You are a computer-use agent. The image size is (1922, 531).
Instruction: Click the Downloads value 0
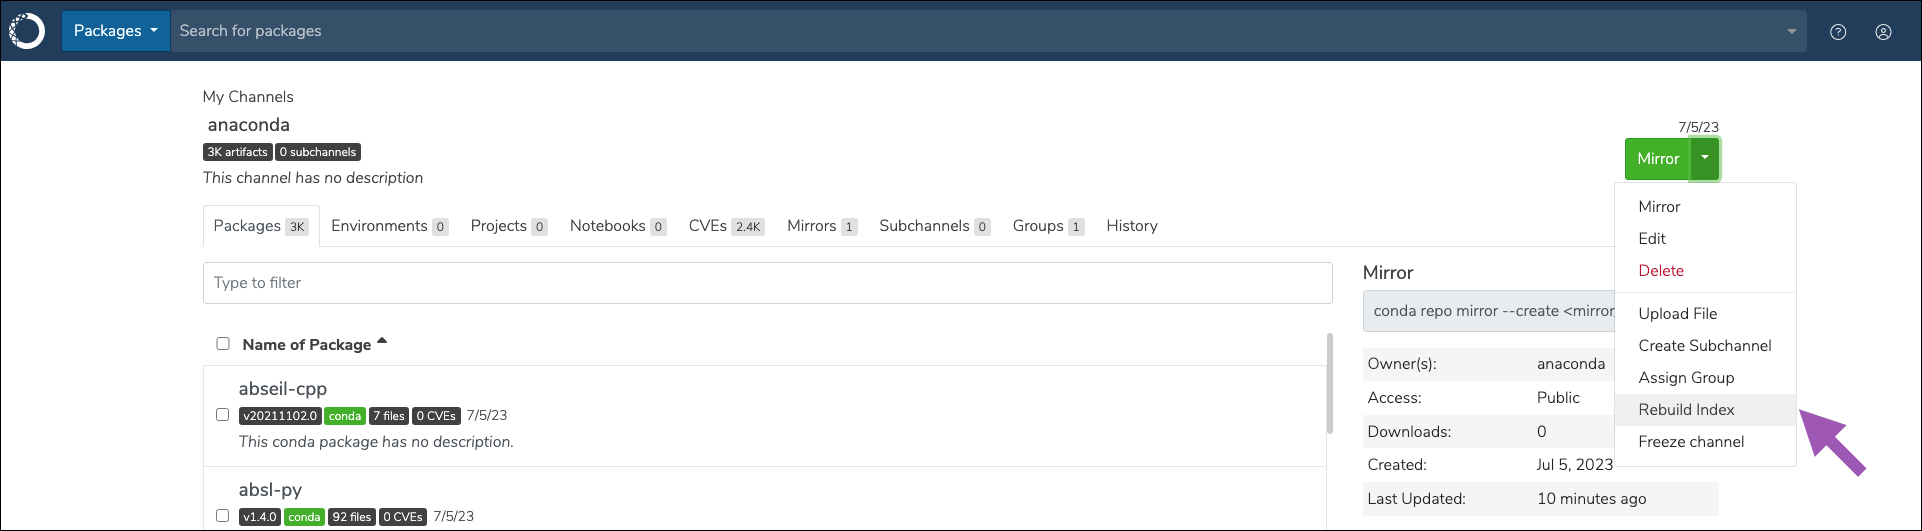[1542, 432]
